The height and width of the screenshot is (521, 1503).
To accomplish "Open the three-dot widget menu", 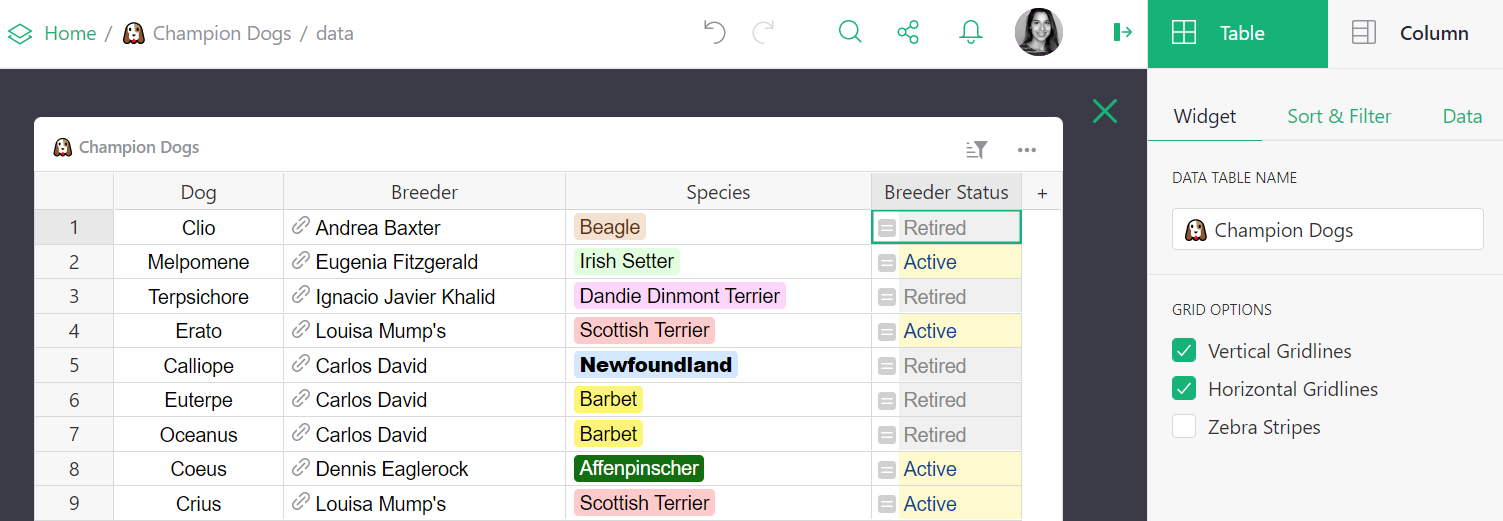I will click(x=1026, y=150).
